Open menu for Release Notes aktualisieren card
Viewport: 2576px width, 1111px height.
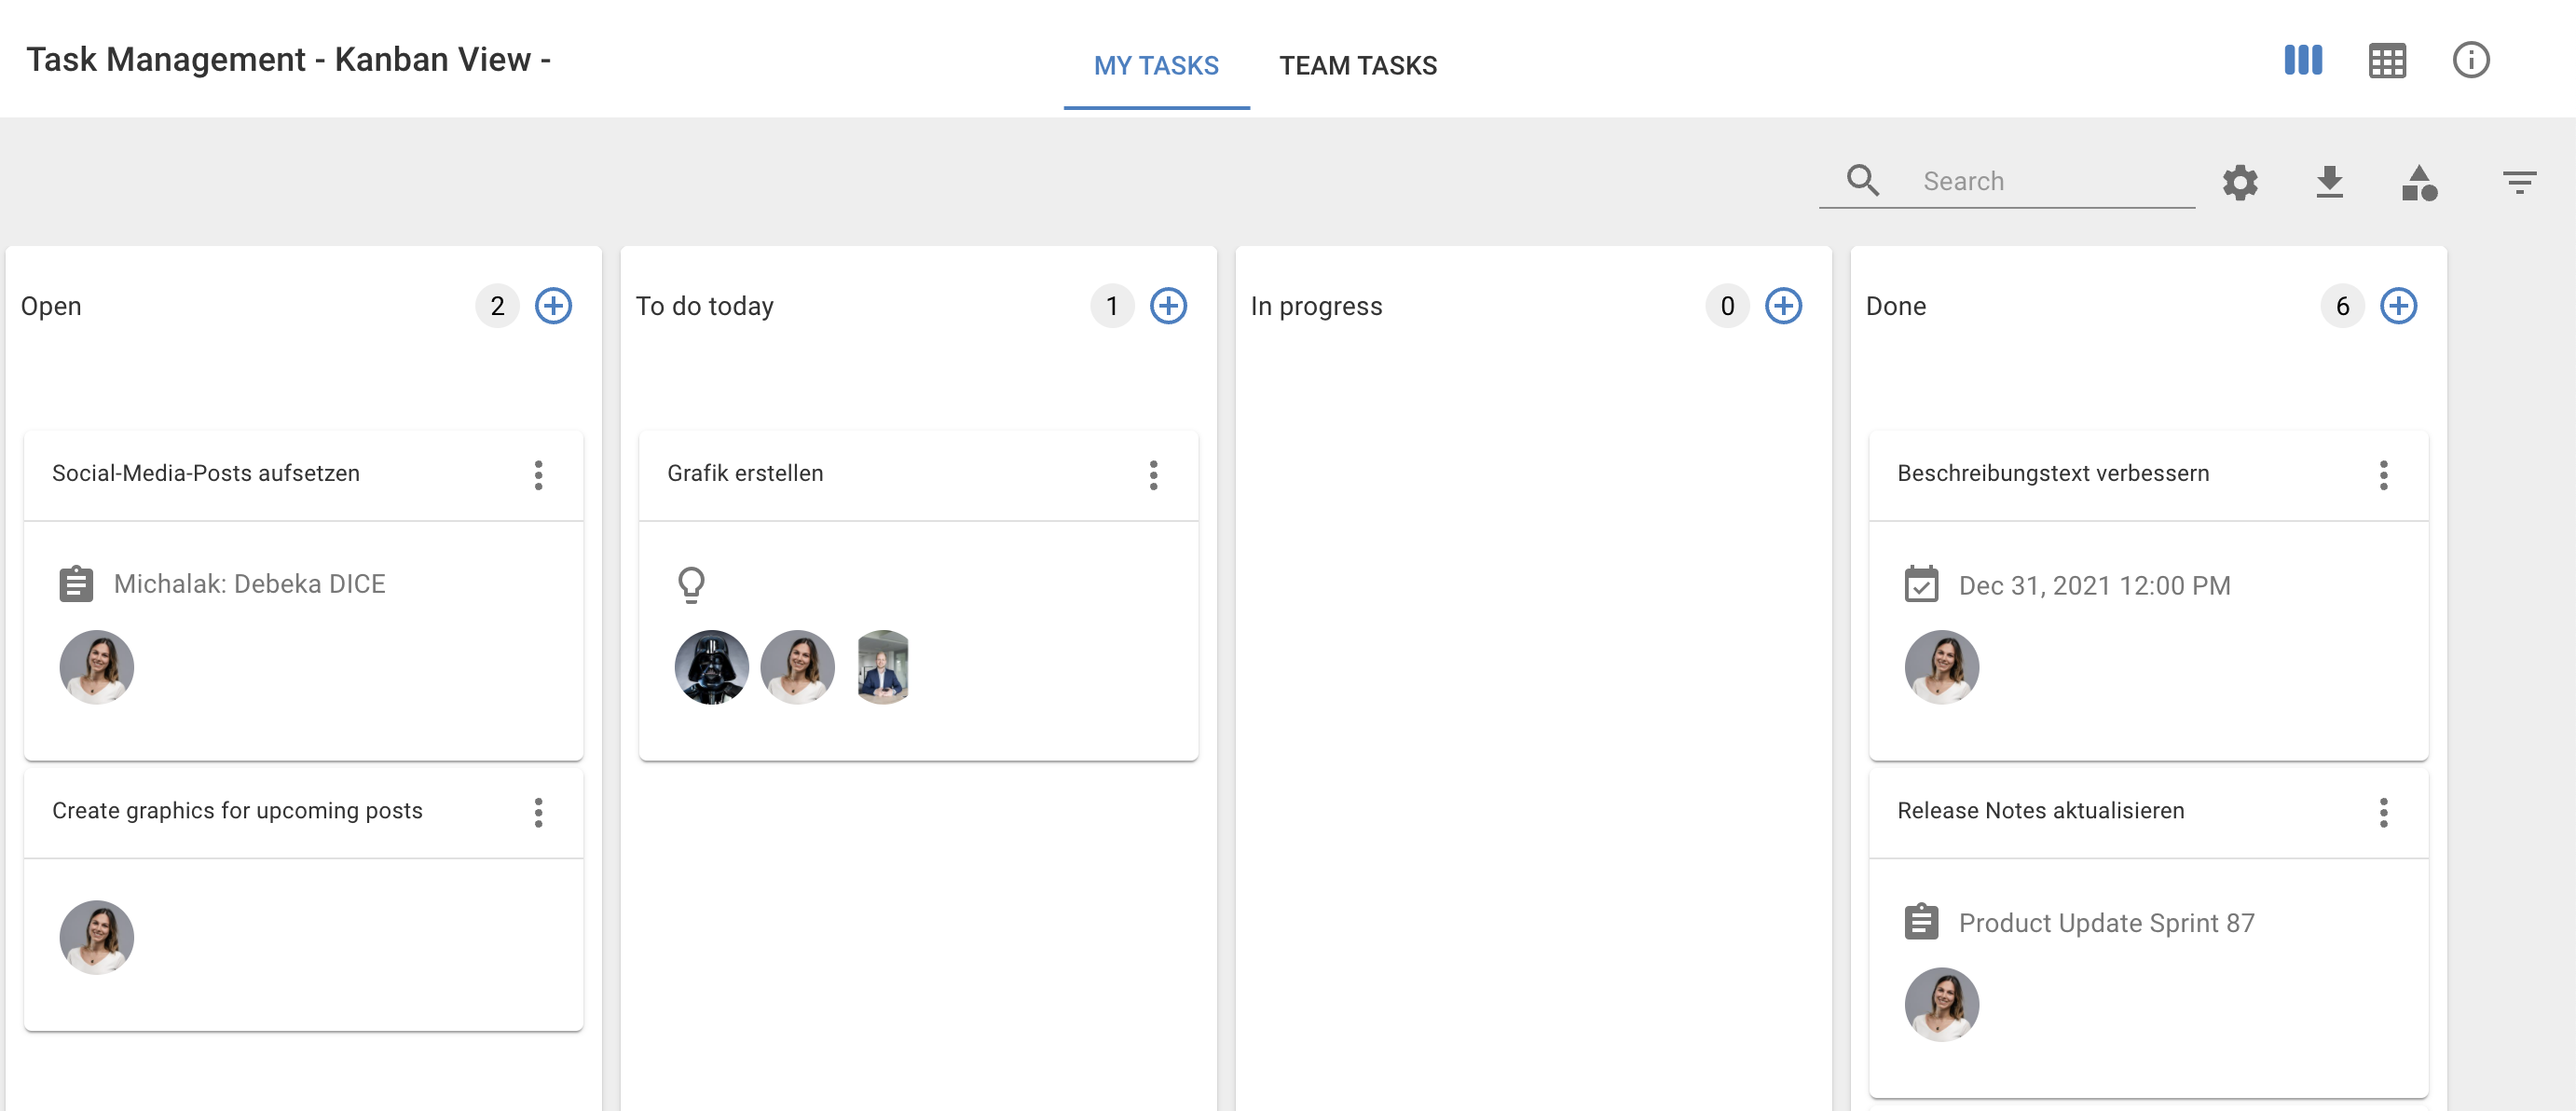point(2383,812)
